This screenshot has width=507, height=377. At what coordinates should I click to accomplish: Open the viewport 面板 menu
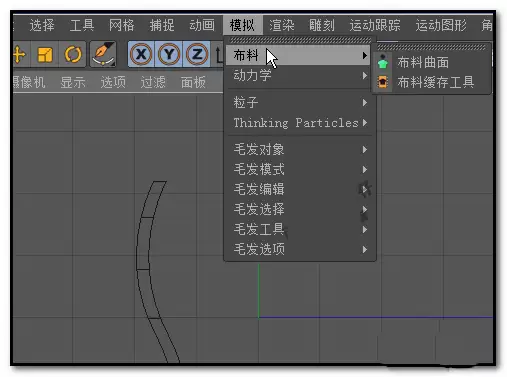click(193, 82)
